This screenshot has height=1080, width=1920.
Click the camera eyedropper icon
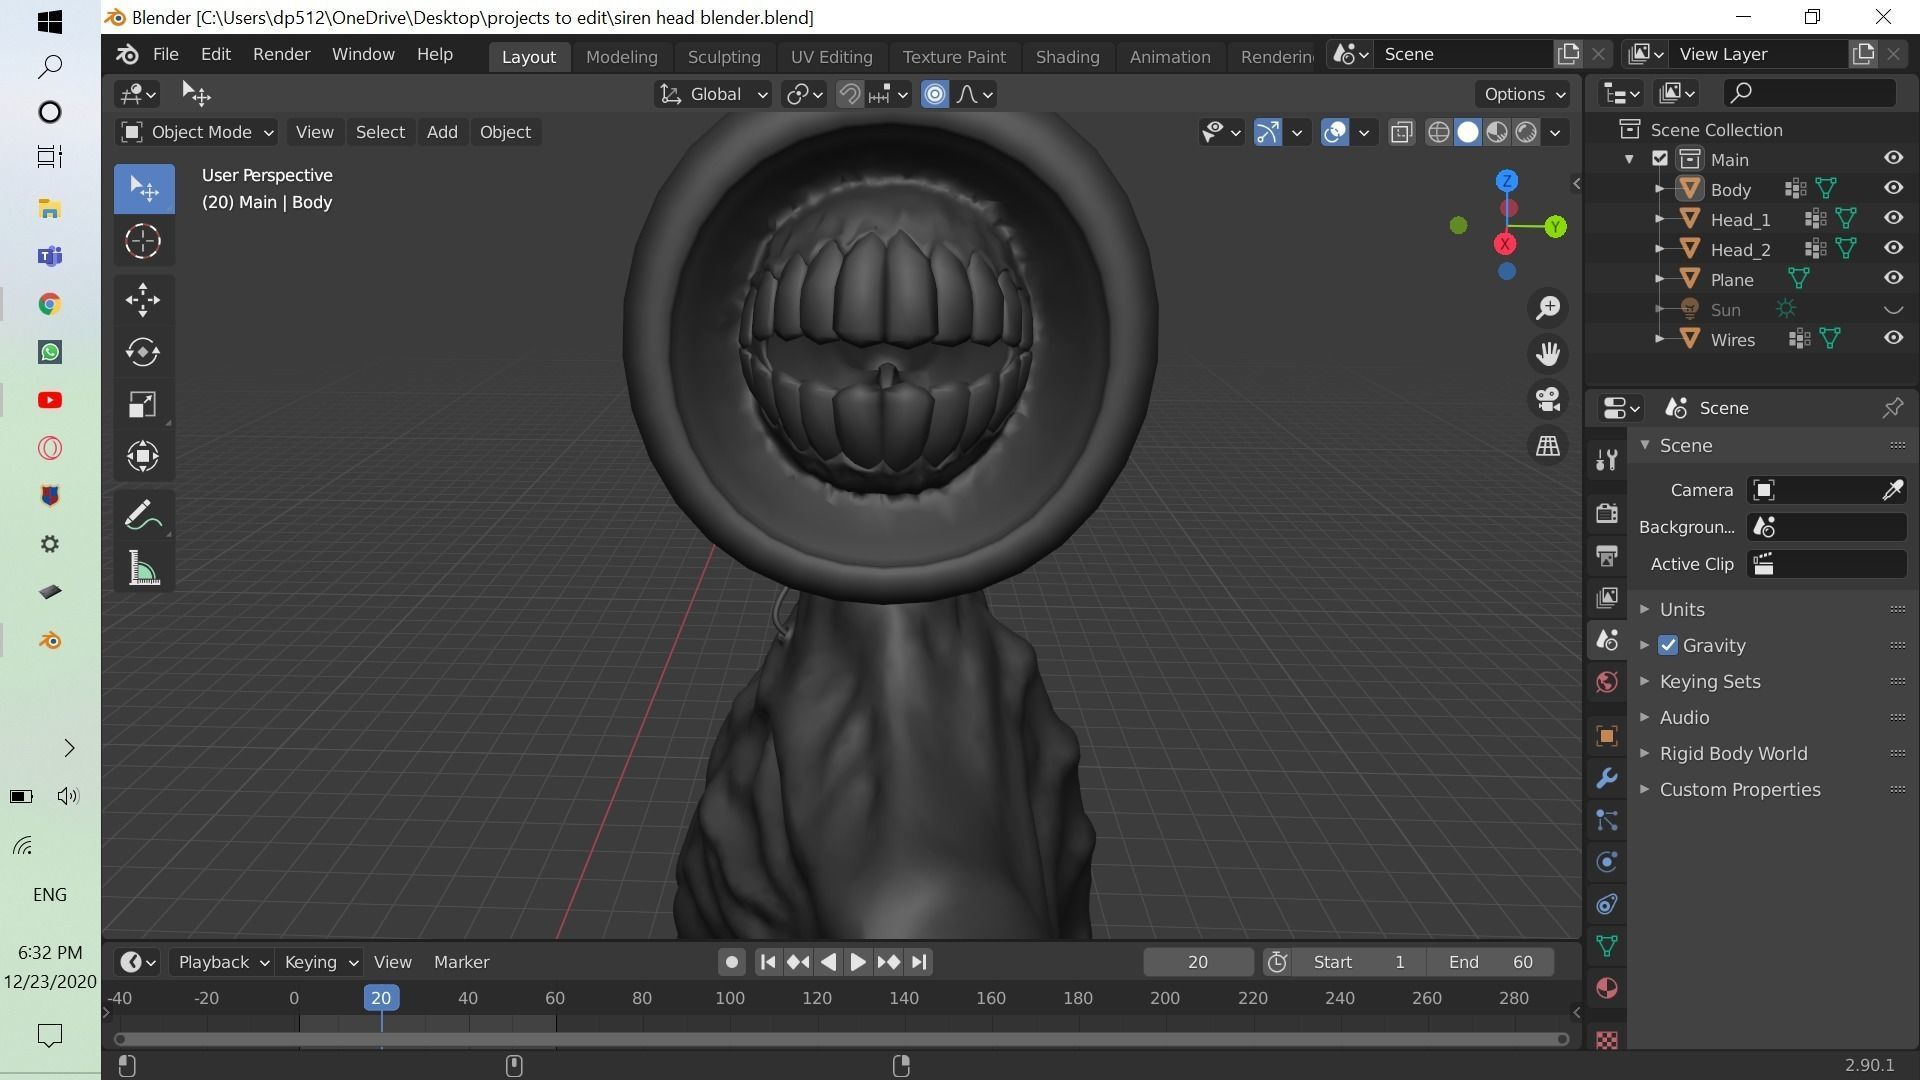point(1892,490)
